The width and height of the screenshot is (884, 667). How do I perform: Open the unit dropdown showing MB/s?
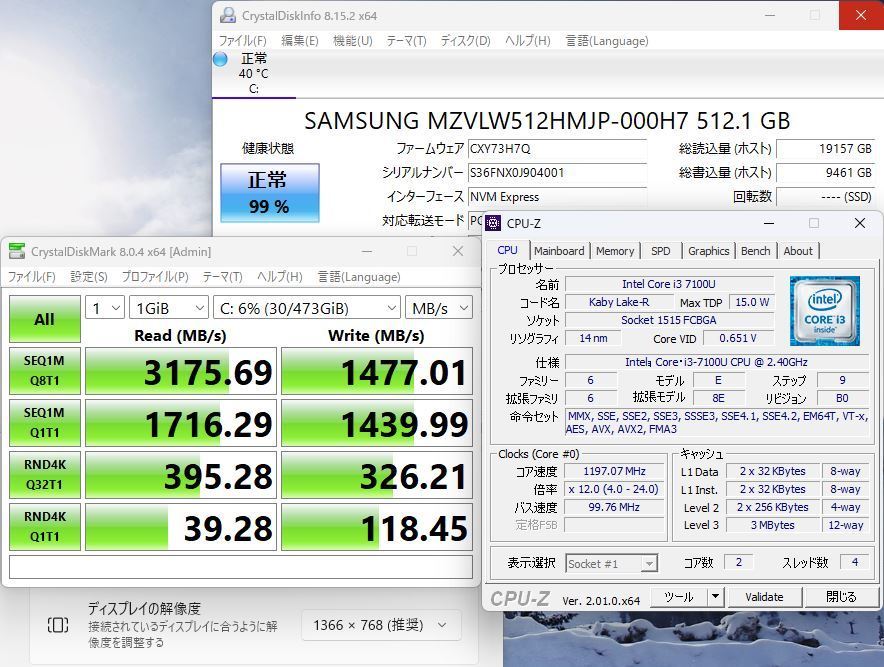[439, 308]
